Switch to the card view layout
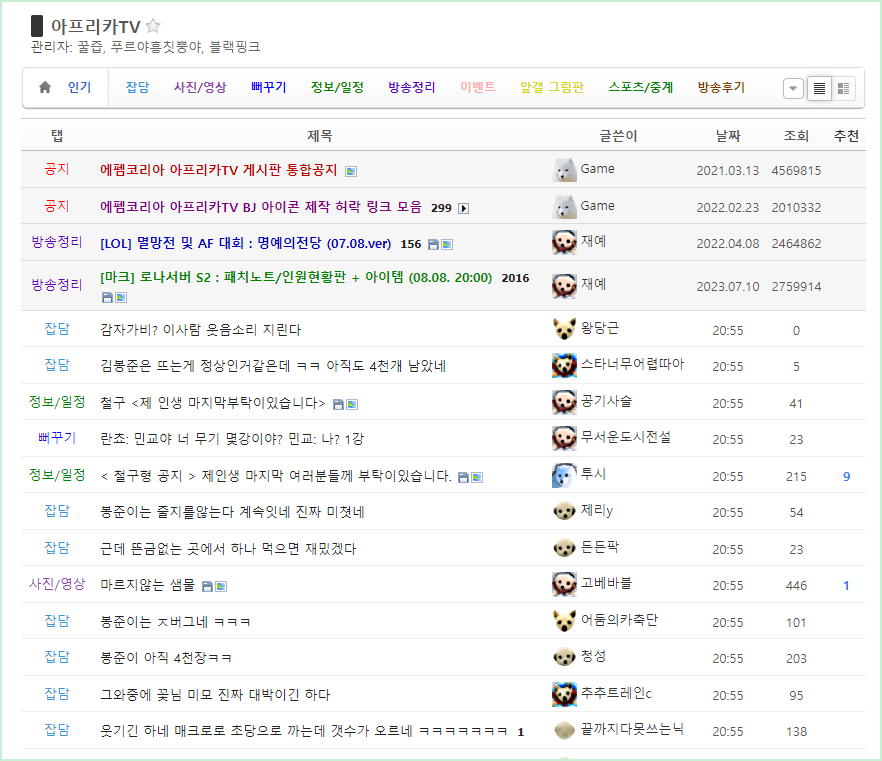882x761 pixels. pos(844,88)
